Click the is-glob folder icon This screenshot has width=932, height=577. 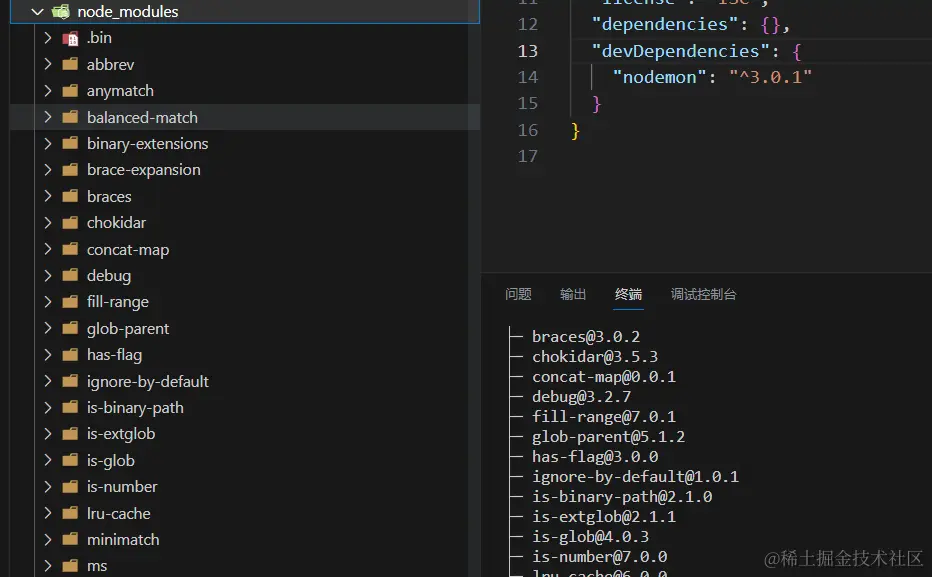click(x=70, y=461)
